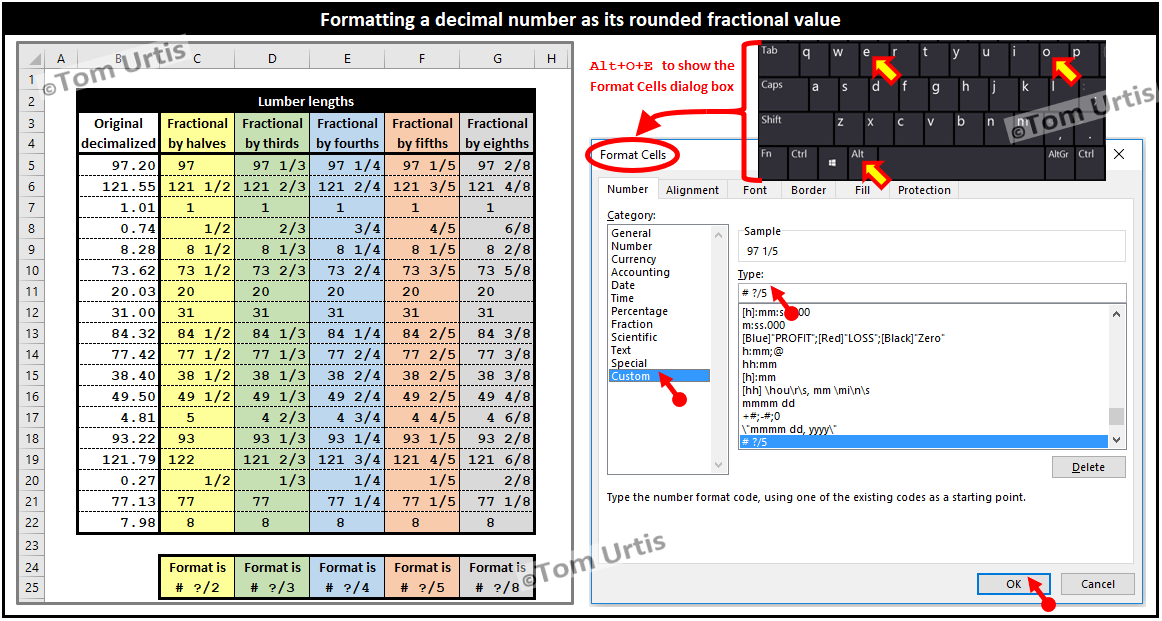Choose General in the Category list
The image size is (1162, 621).
(x=631, y=233)
